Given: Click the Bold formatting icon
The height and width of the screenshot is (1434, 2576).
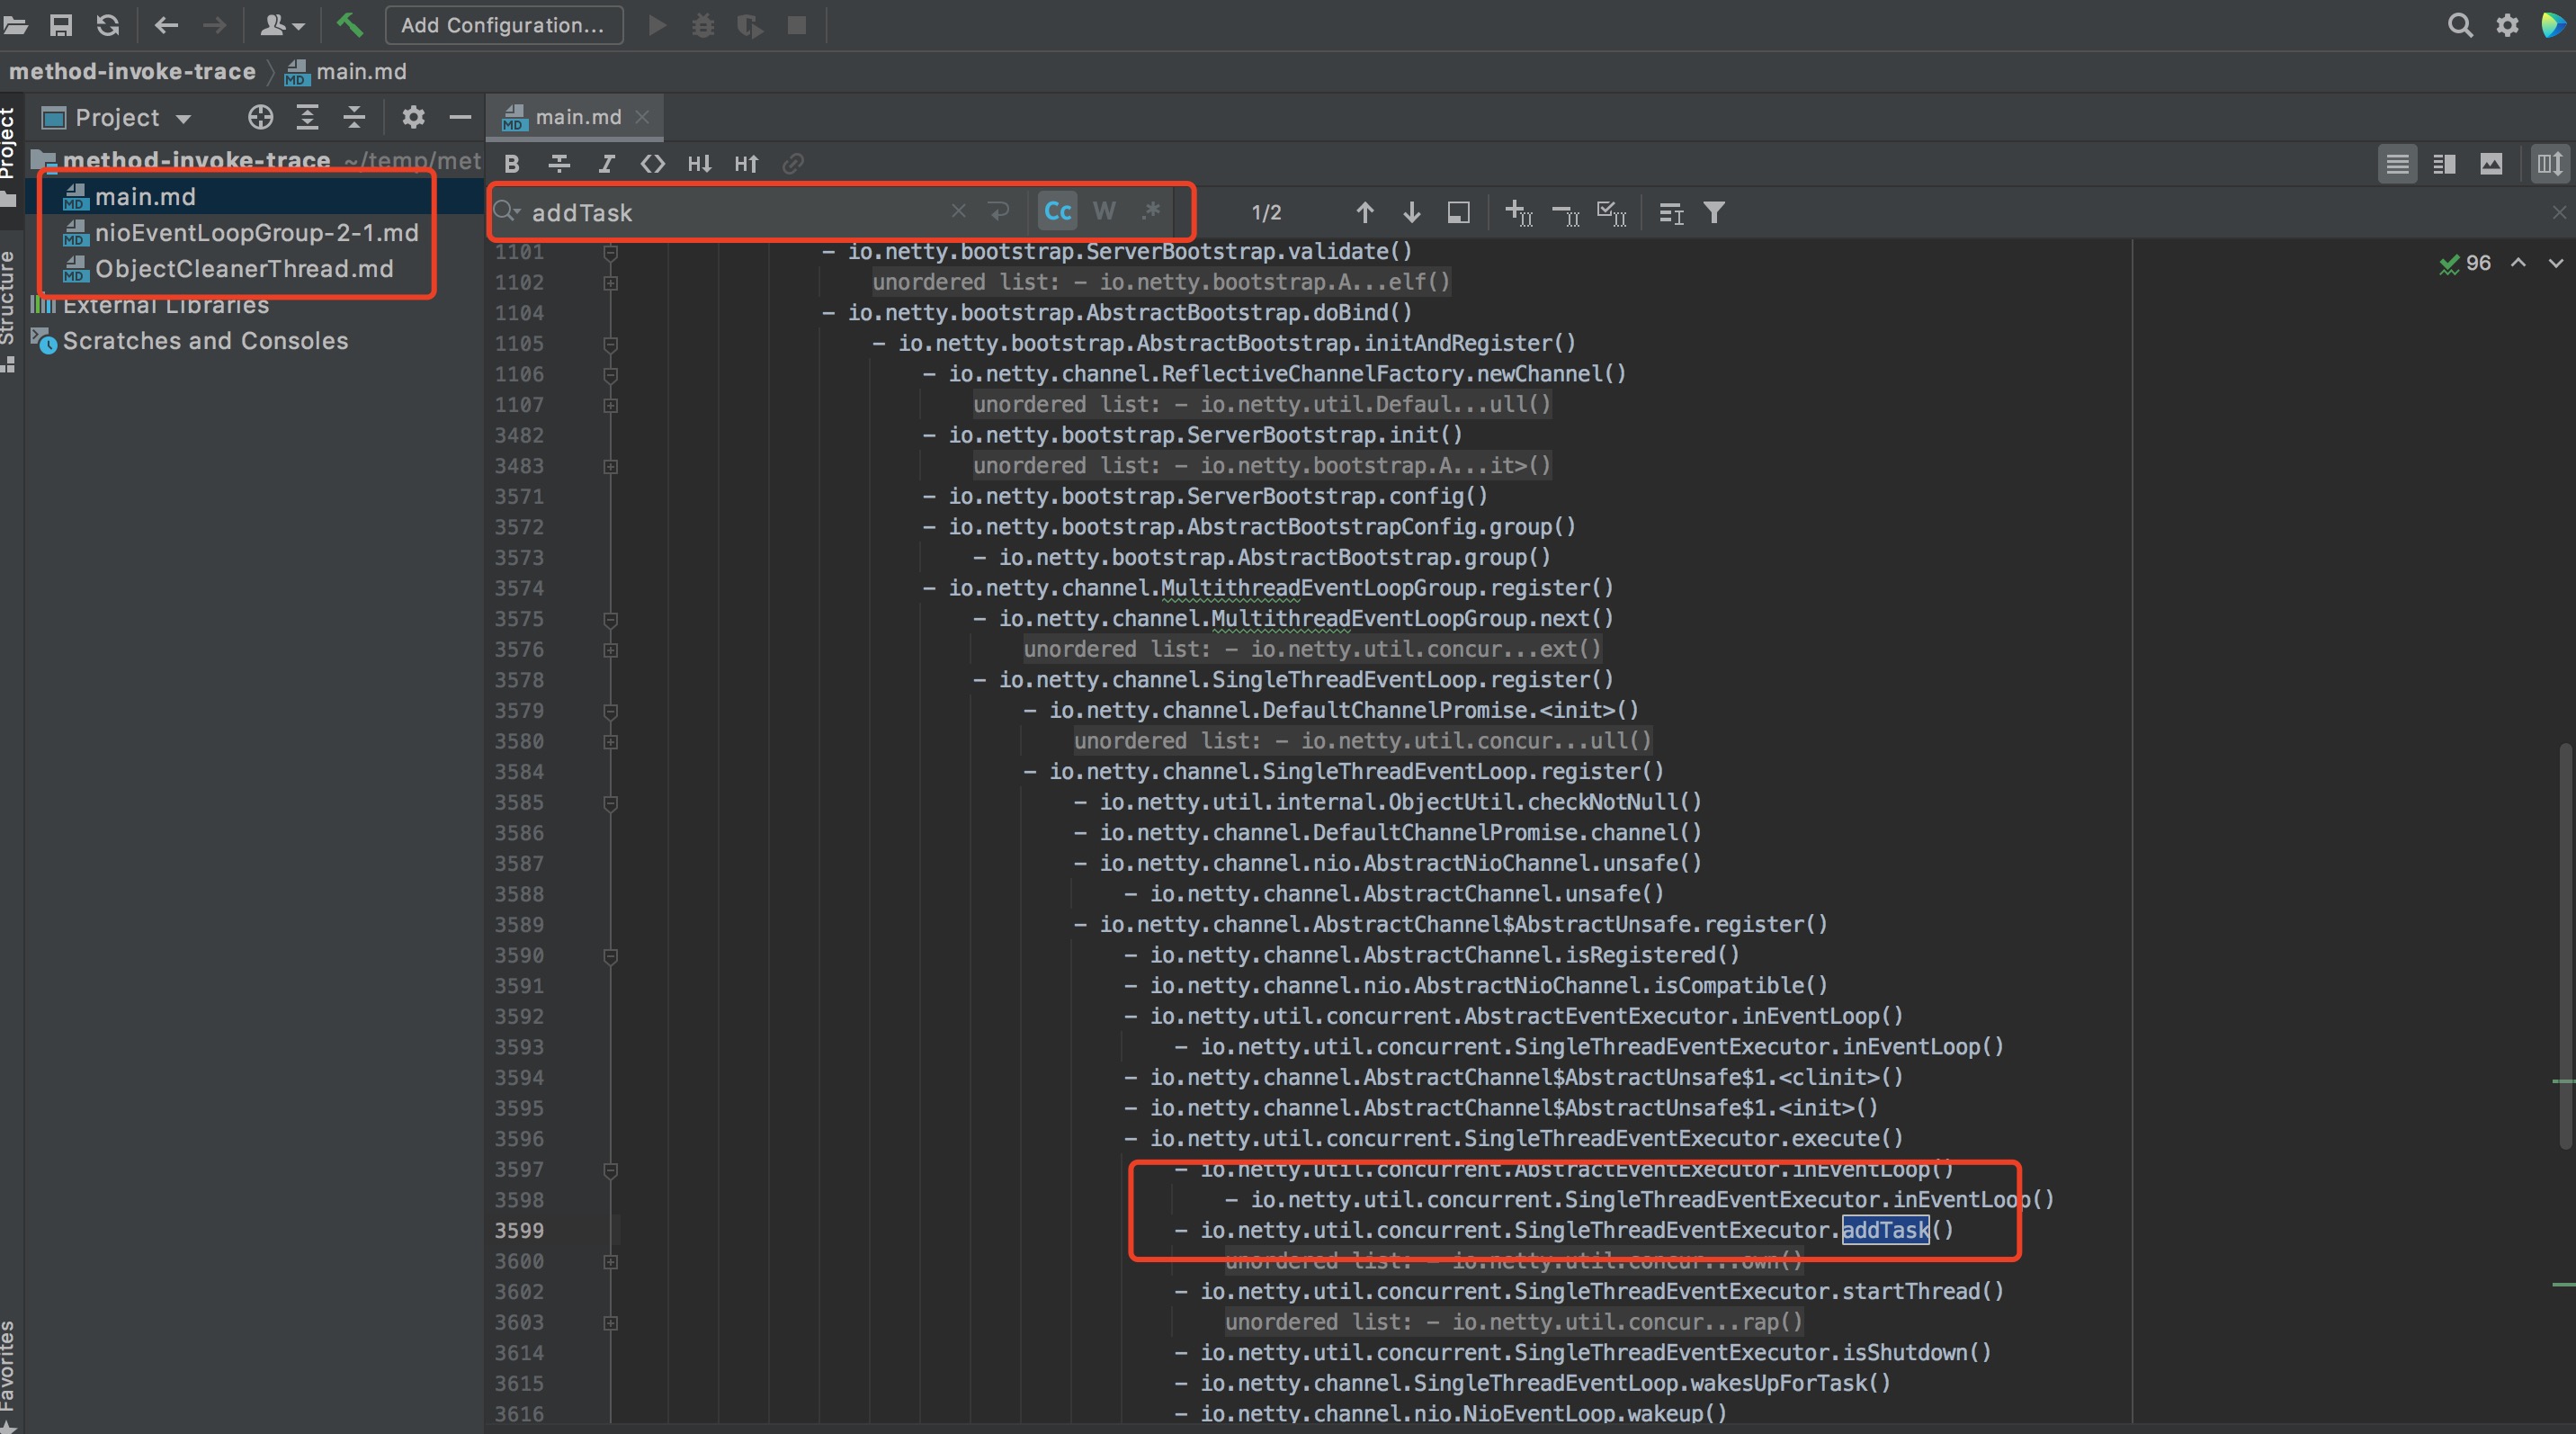Looking at the screenshot, I should click(x=512, y=164).
